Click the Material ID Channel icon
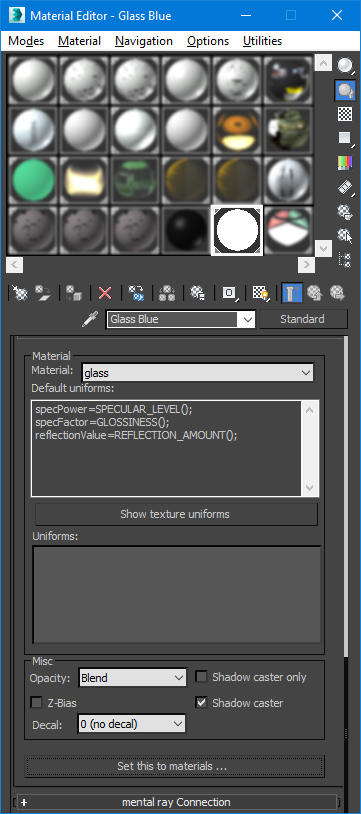The height and width of the screenshot is (814, 361). [229, 293]
